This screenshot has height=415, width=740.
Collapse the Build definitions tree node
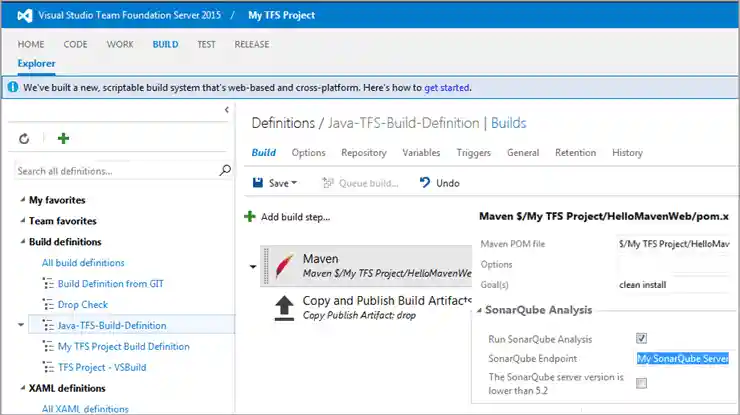pos(22,242)
